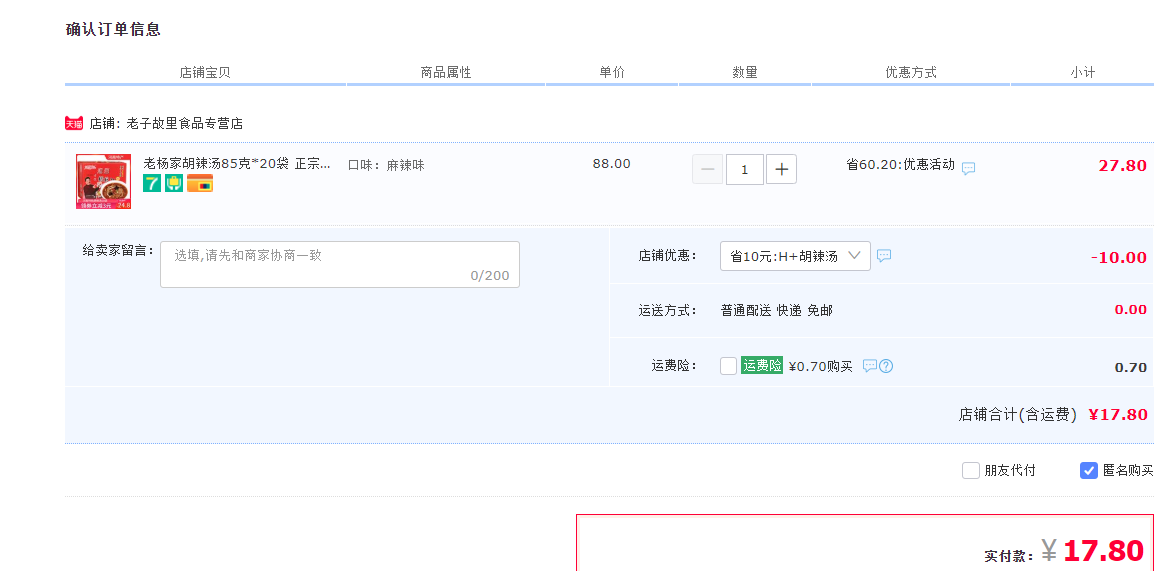This screenshot has width=1159, height=571.
Task: Click the shipping text 普通配送 快递 免邮
Action: point(776,310)
